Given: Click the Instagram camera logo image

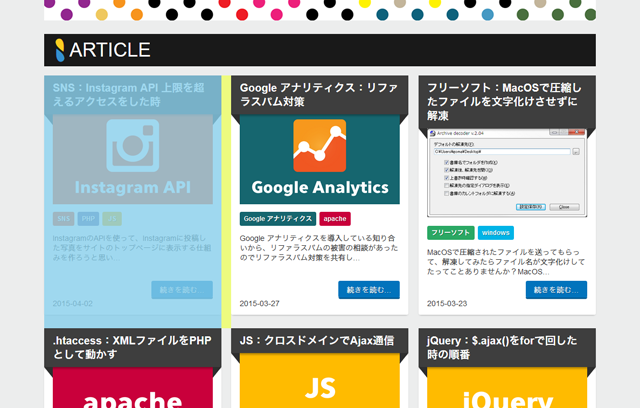Looking at the screenshot, I should coord(133,144).
